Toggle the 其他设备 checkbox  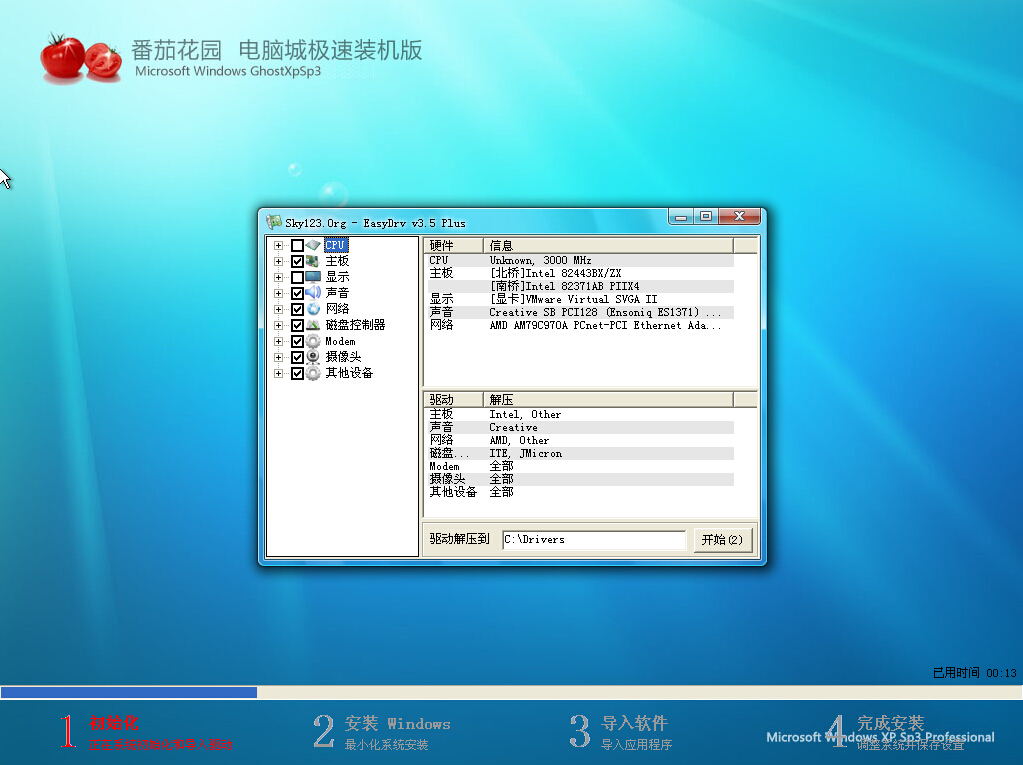(x=297, y=373)
